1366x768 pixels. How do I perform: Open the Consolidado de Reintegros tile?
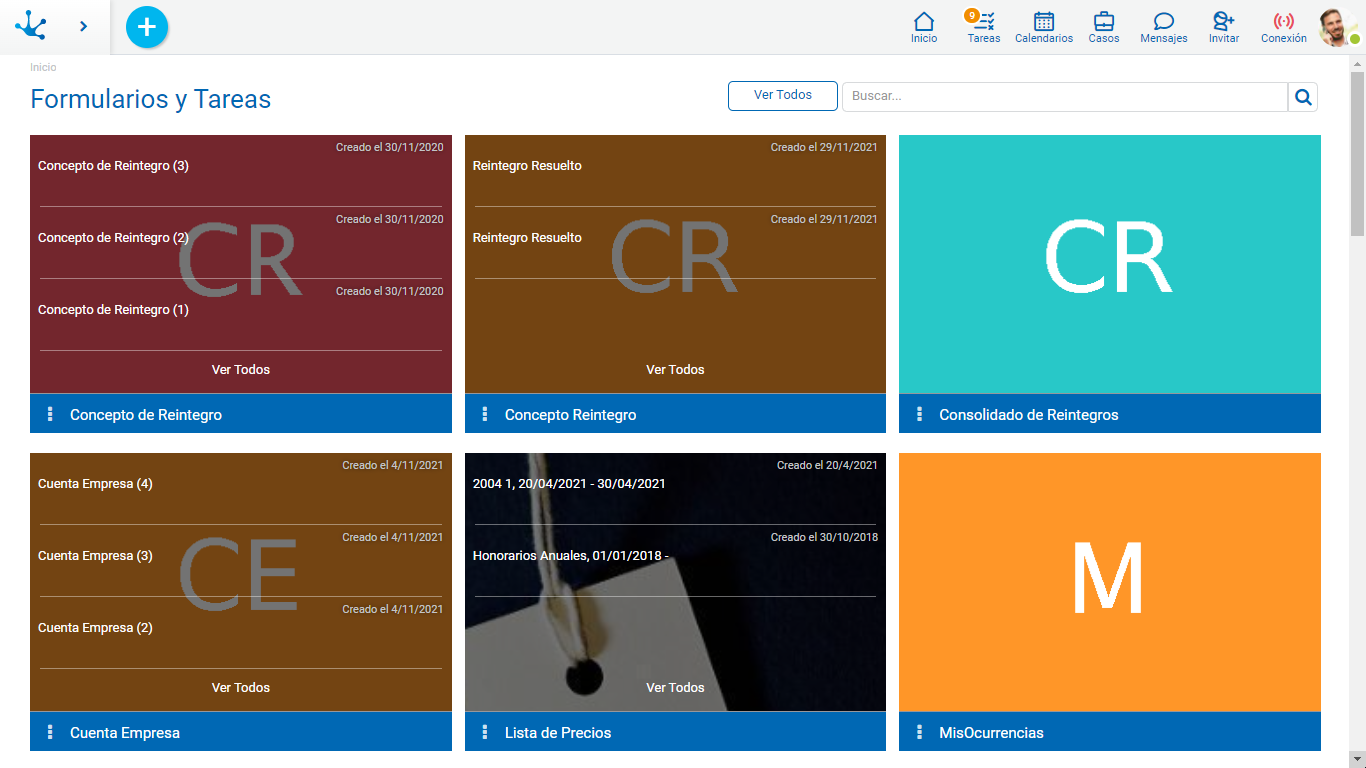pyautogui.click(x=1109, y=264)
